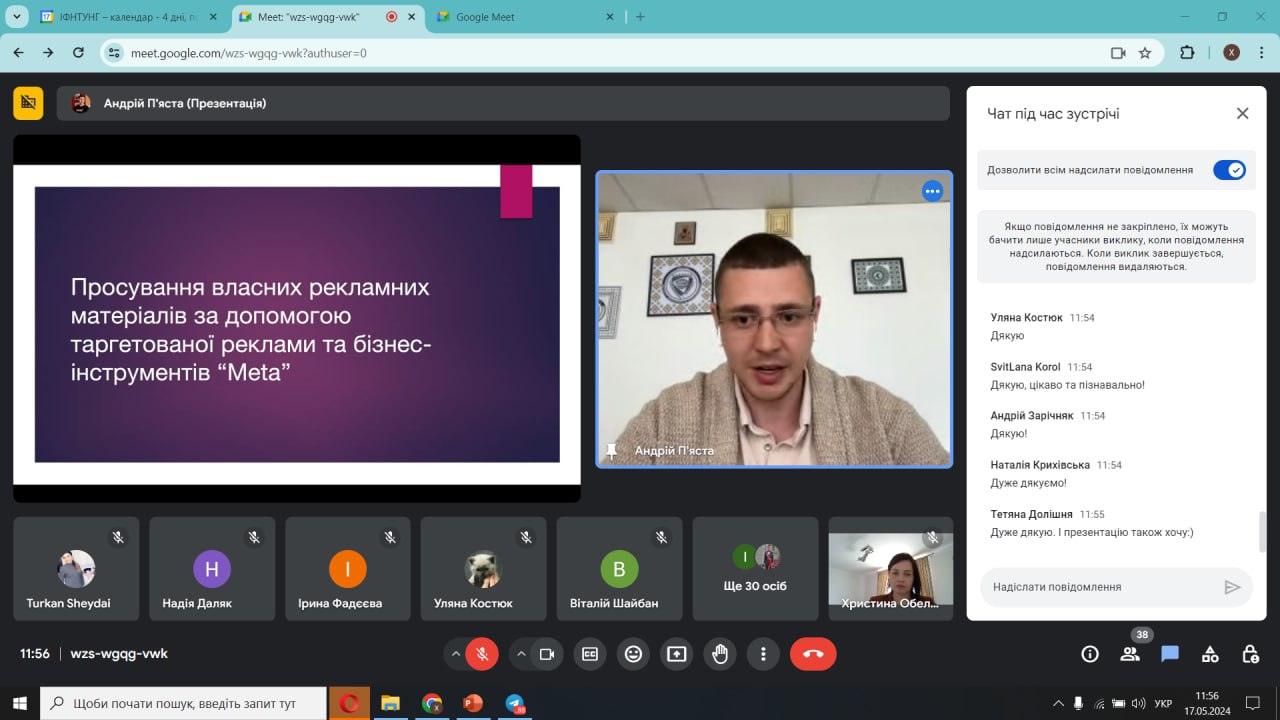Unmute the microphone
Image resolution: width=1280 pixels, height=720 pixels.
click(x=482, y=654)
